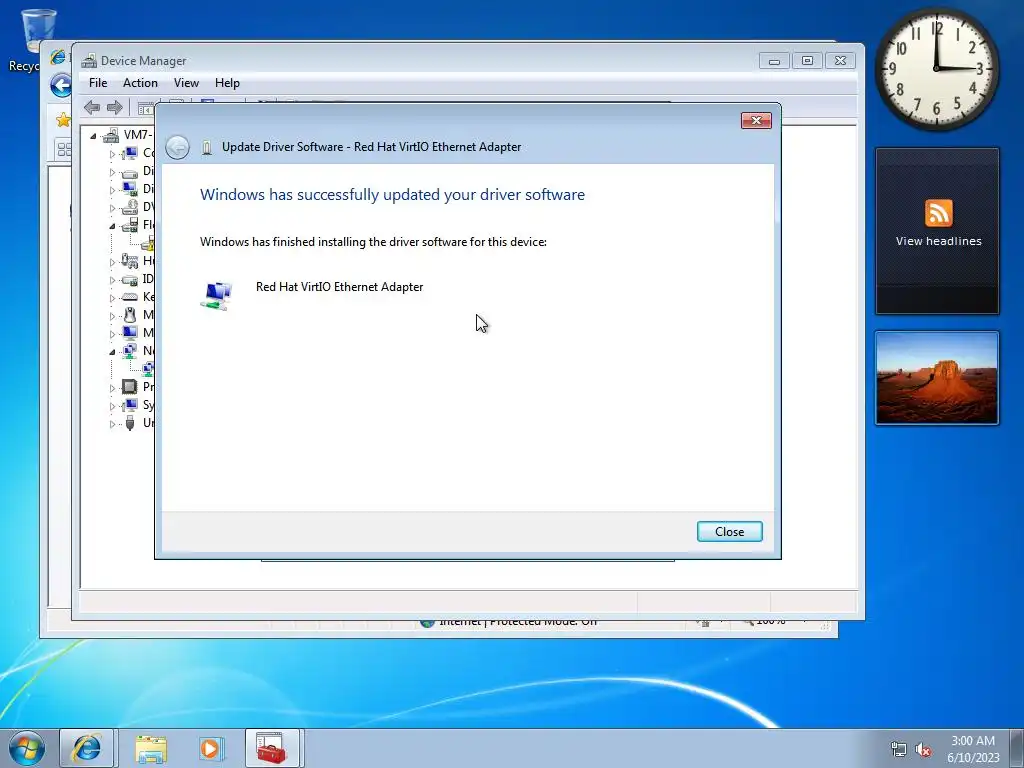Image resolution: width=1024 pixels, height=768 pixels.
Task: Click the Back arrow in the Device Manager toolbar
Action: click(x=92, y=107)
